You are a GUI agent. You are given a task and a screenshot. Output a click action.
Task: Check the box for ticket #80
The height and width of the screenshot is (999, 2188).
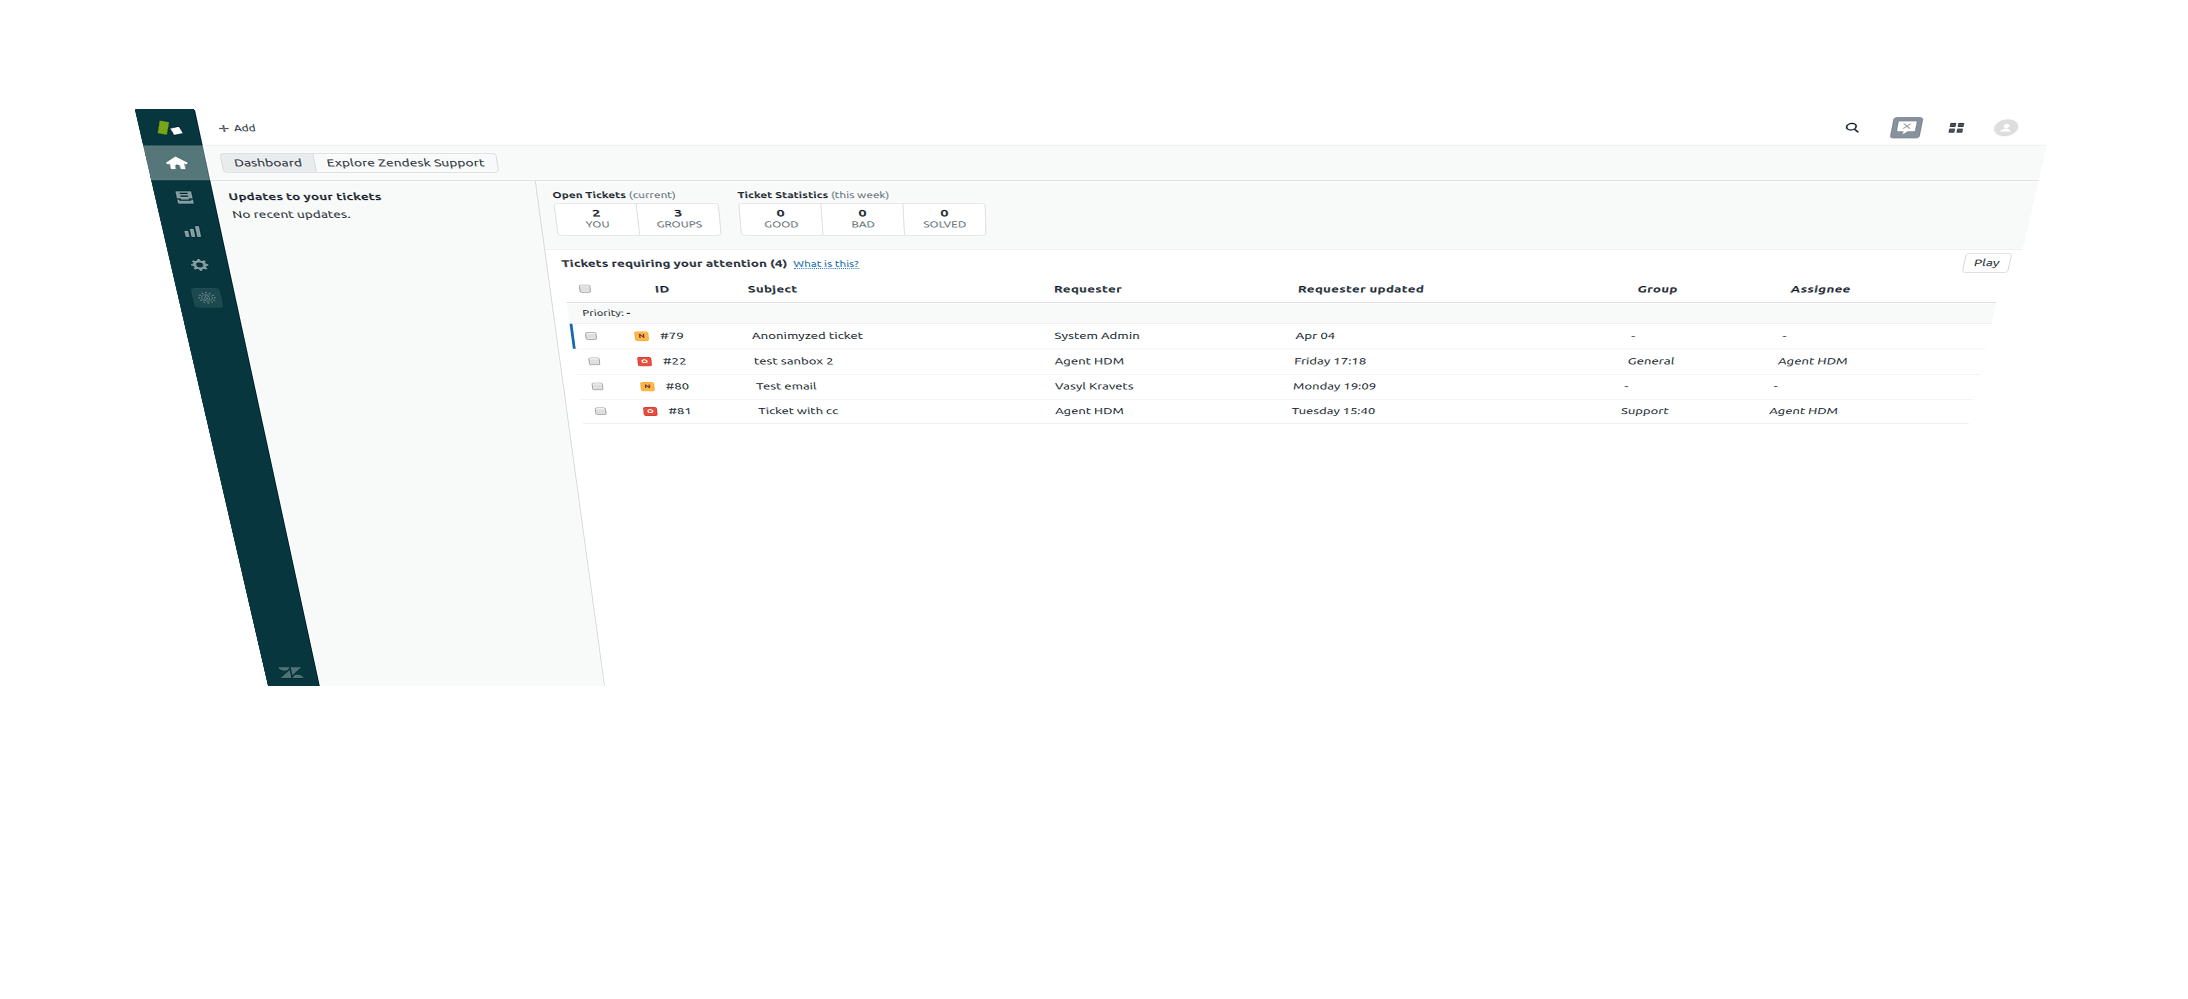tap(597, 386)
